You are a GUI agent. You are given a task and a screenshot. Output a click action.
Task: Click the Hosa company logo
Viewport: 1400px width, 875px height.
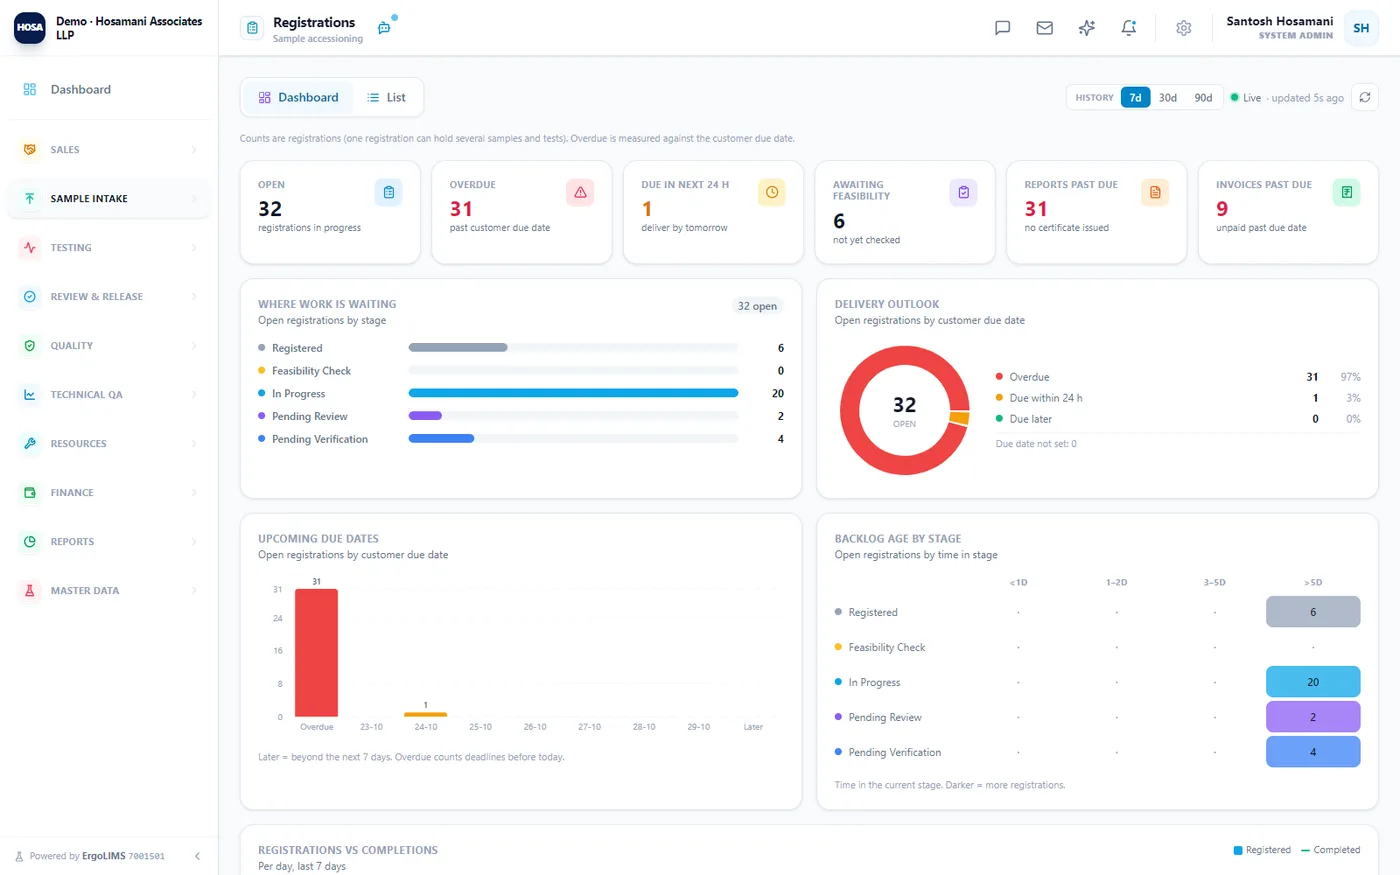30,28
